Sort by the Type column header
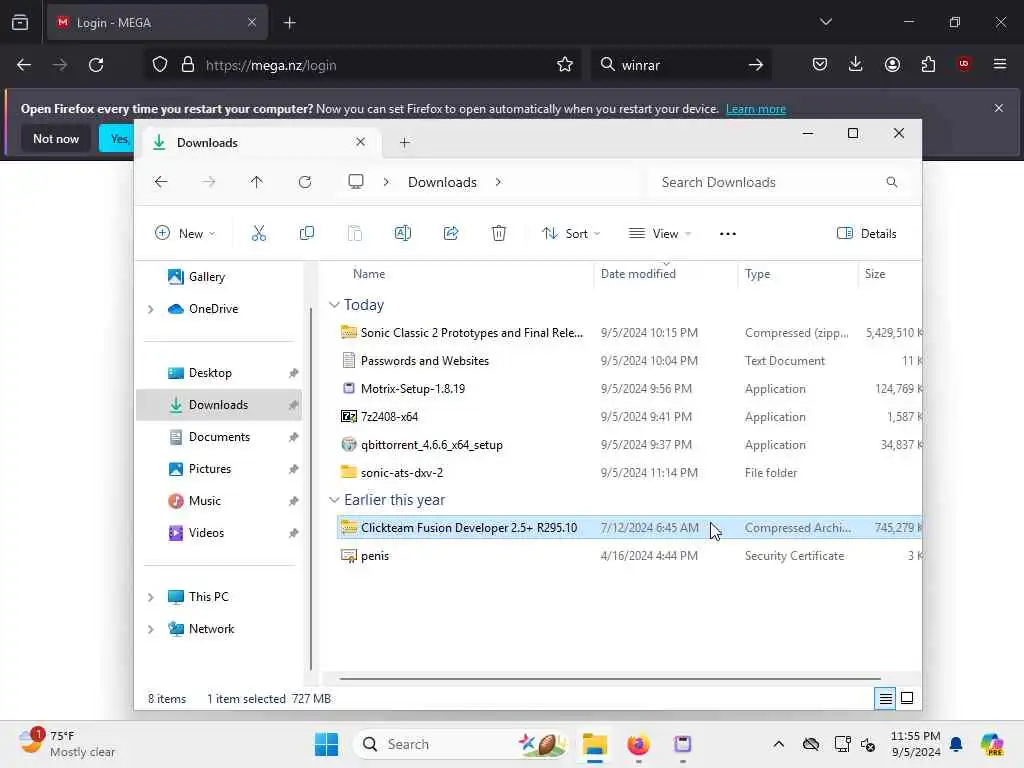This screenshot has width=1024, height=768. [757, 274]
